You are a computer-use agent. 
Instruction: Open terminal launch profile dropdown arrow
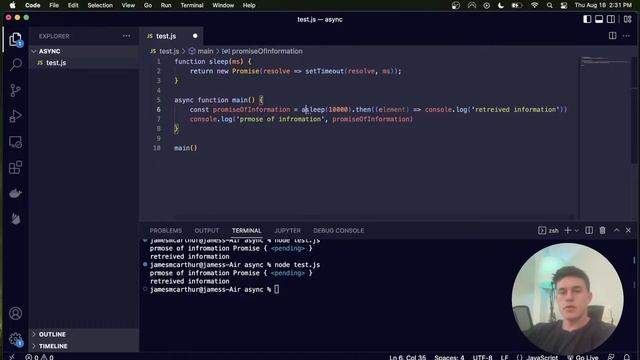pyautogui.click(x=576, y=231)
